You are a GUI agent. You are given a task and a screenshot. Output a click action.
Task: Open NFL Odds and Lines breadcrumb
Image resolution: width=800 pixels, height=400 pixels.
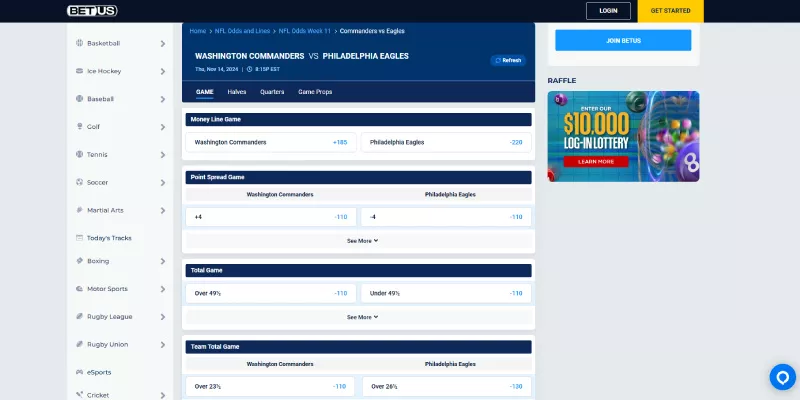pos(242,31)
